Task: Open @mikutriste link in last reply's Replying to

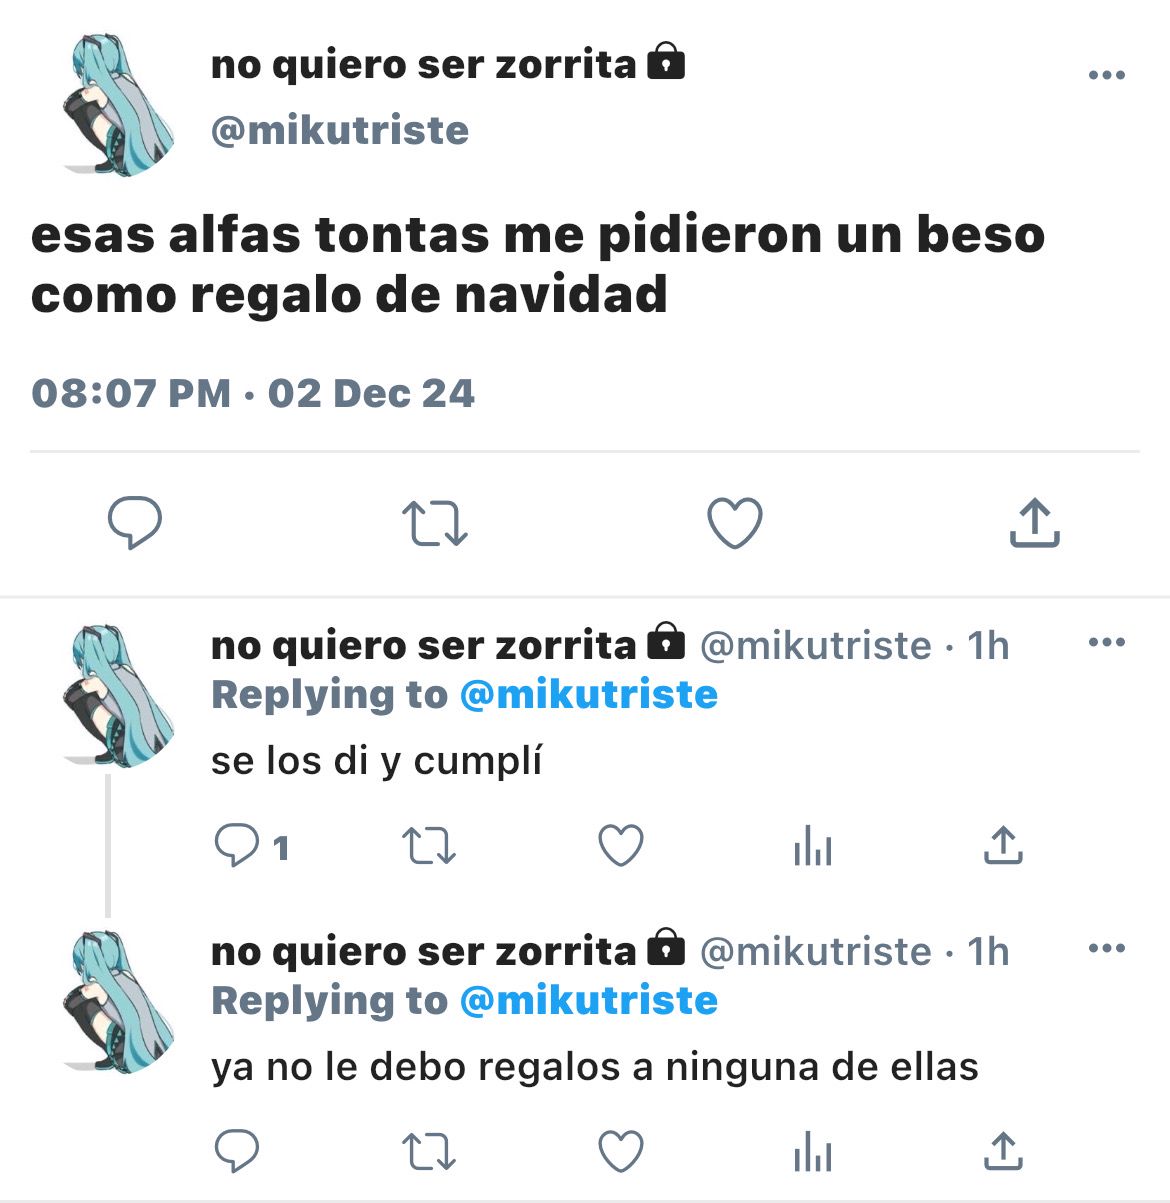Action: [589, 1000]
